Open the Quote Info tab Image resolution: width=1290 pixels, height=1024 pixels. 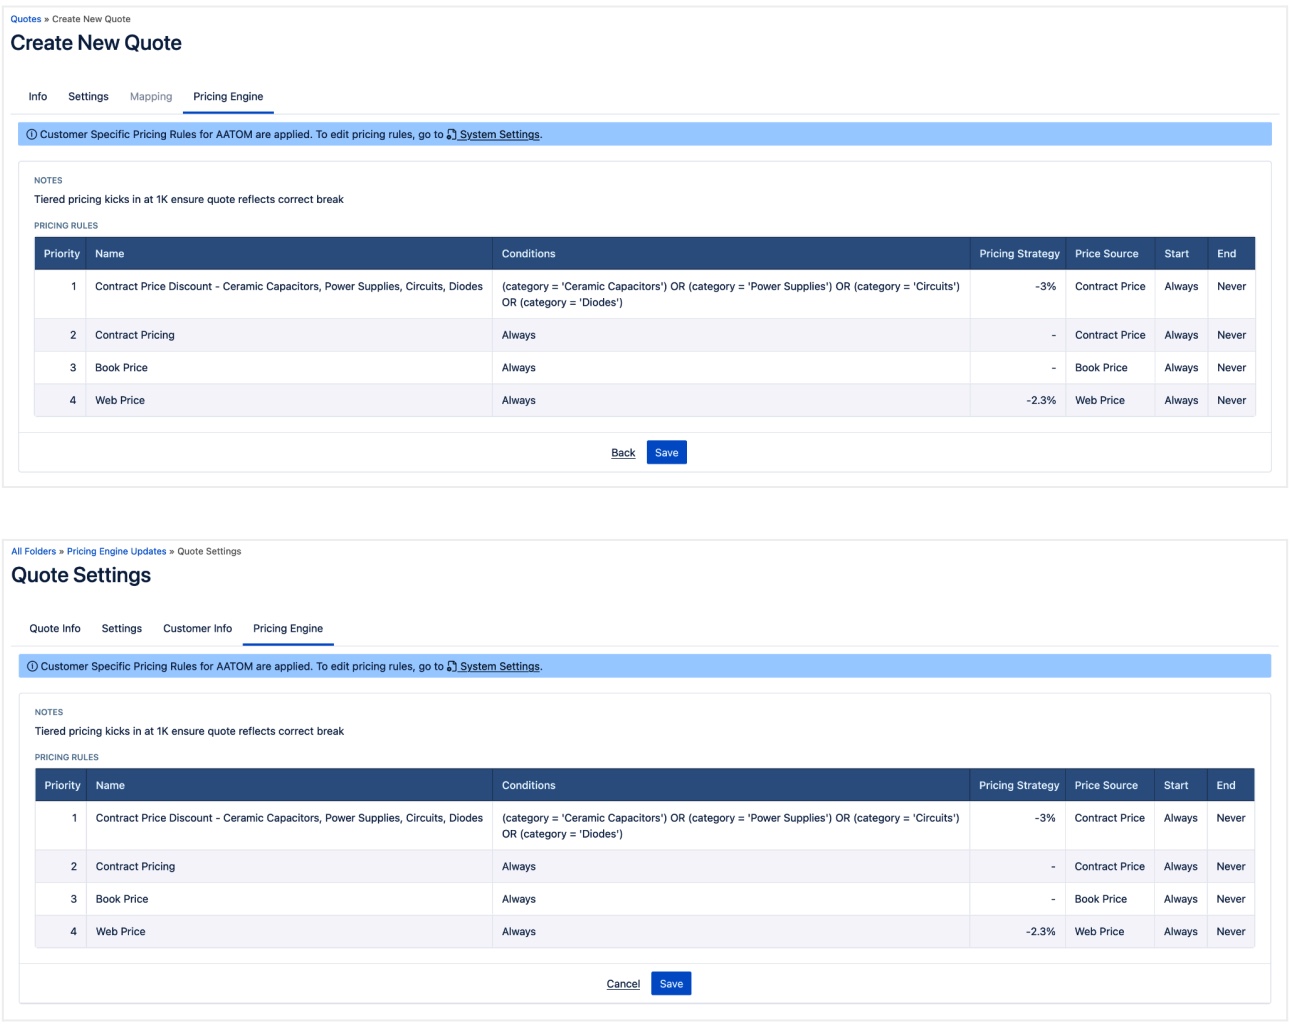[55, 629]
